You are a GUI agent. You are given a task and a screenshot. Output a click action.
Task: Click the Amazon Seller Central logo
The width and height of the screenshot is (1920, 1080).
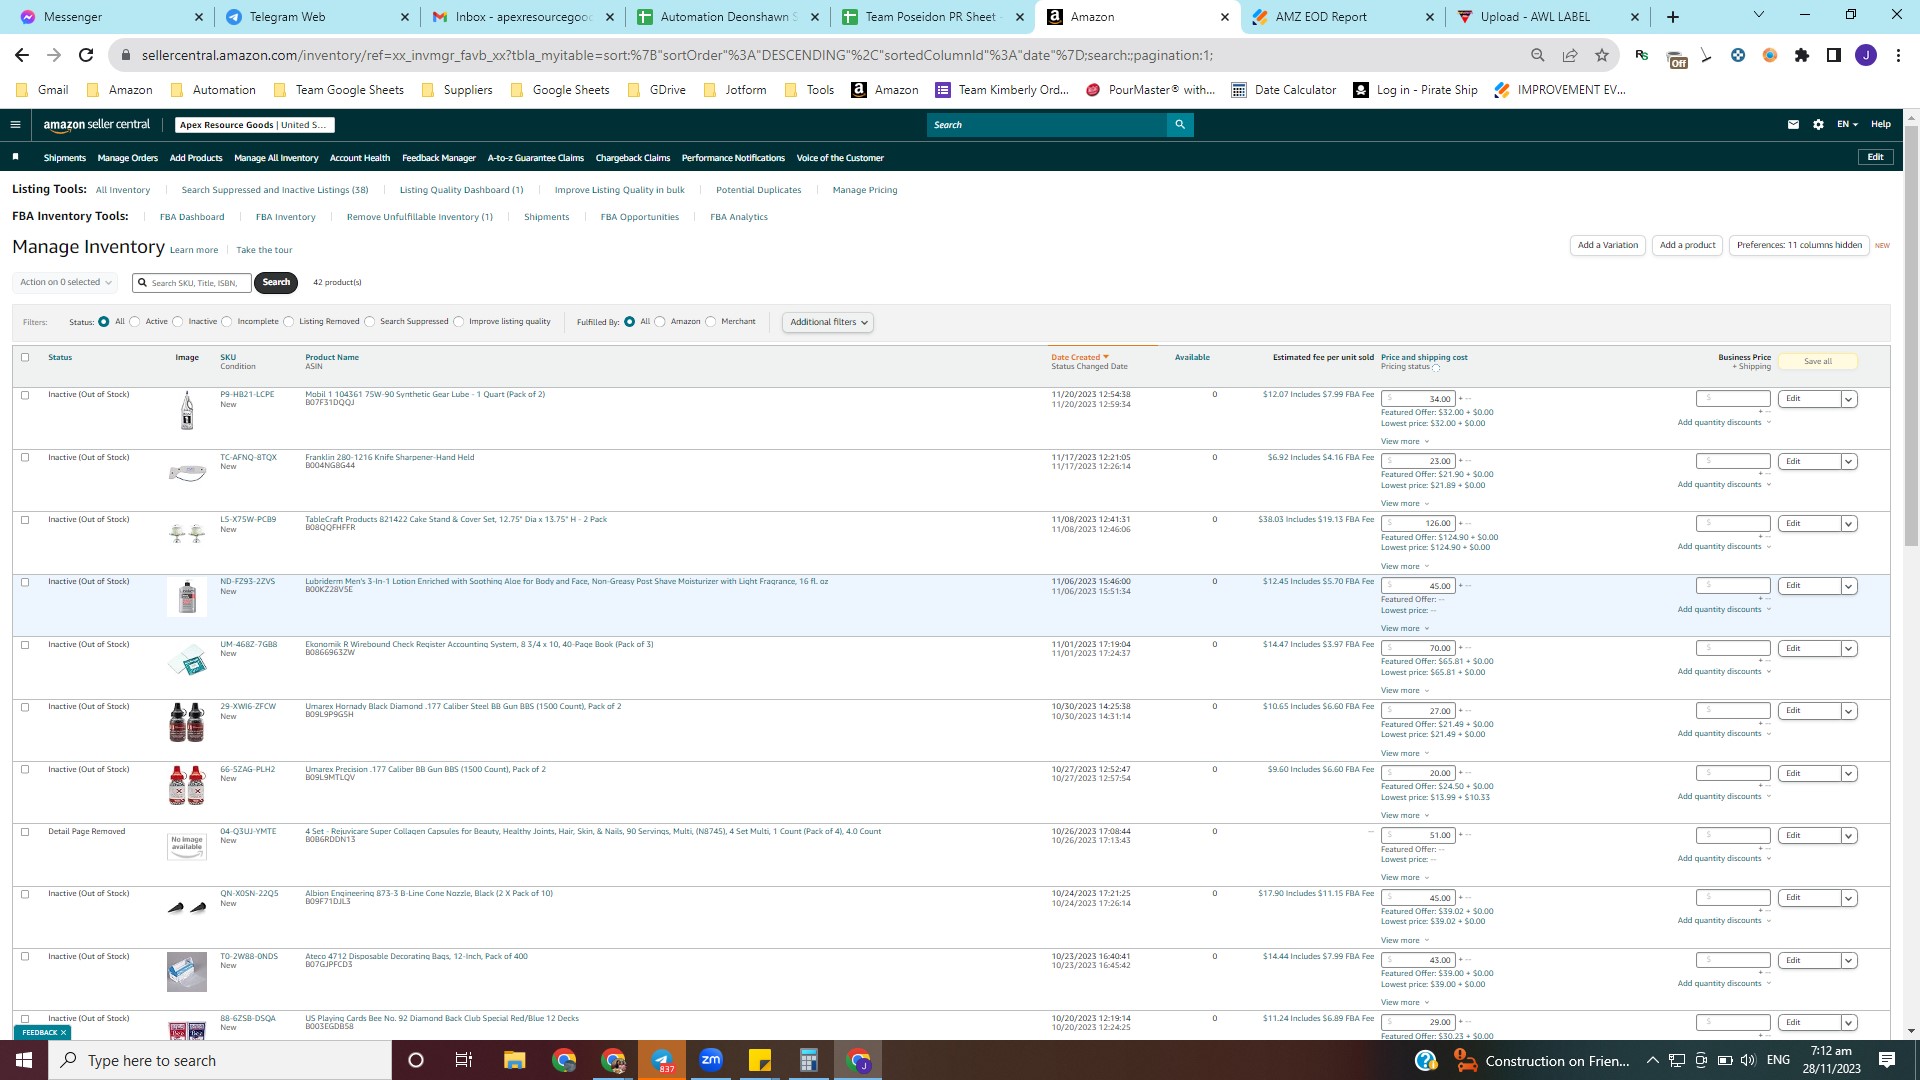tap(97, 125)
